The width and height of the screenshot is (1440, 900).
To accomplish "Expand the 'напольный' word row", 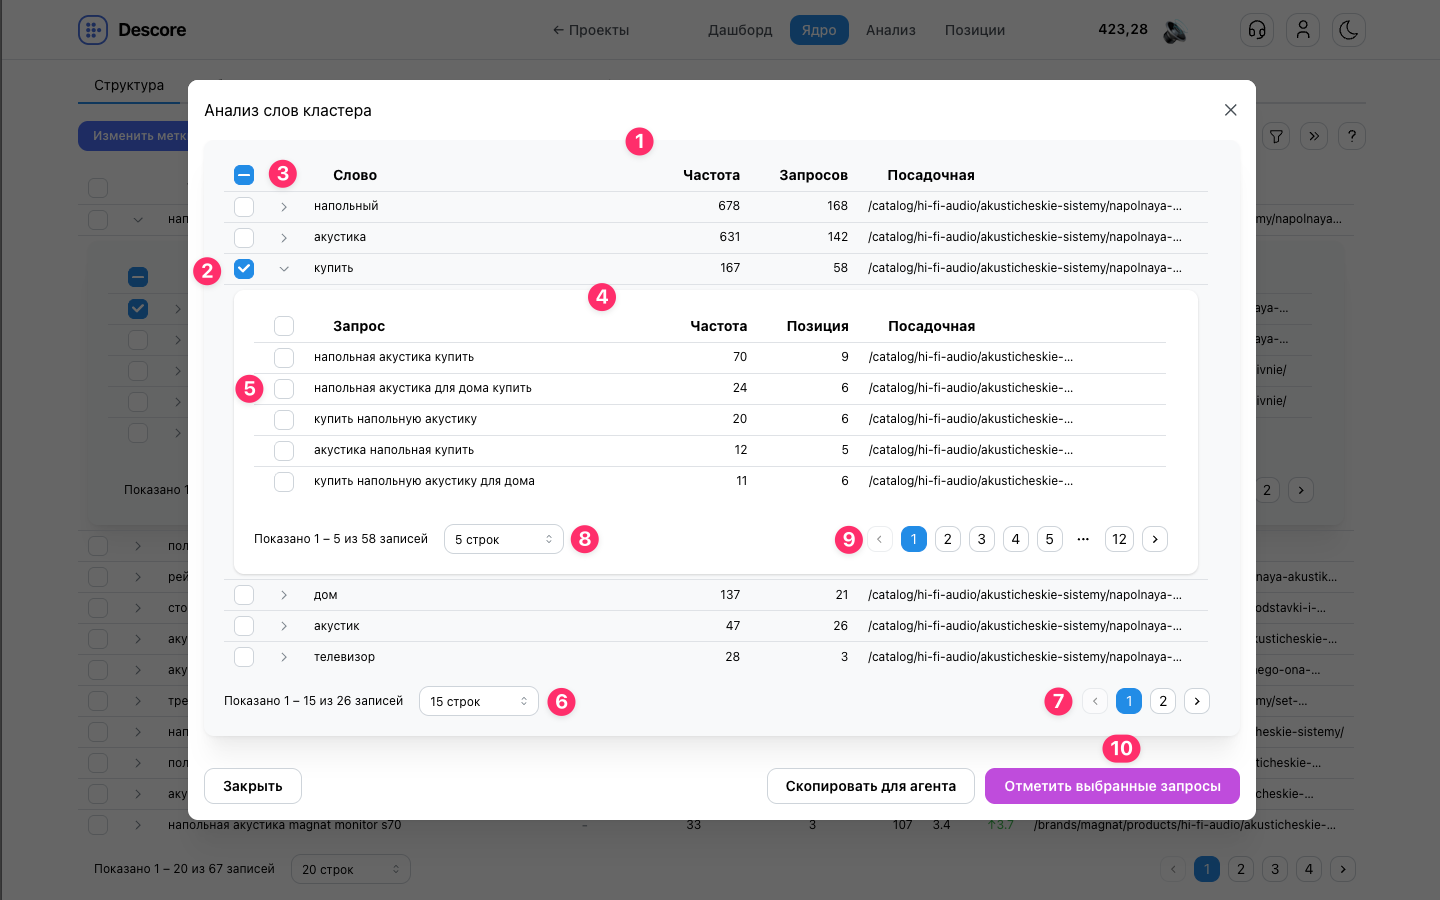I will (x=284, y=207).
